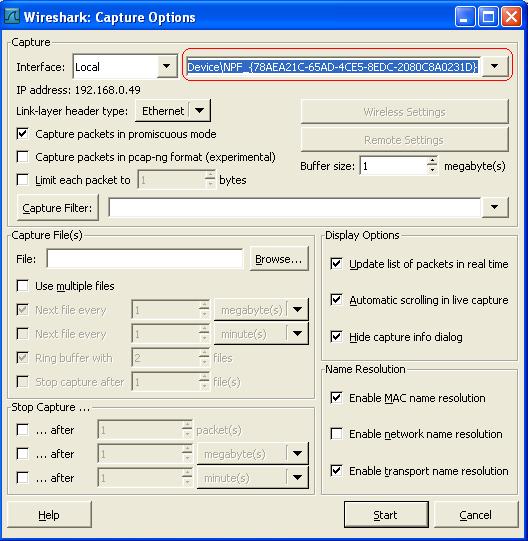This screenshot has width=528, height=541.
Task: Enable Stop Capture after megabyte(s) checkbox
Action: (23, 454)
